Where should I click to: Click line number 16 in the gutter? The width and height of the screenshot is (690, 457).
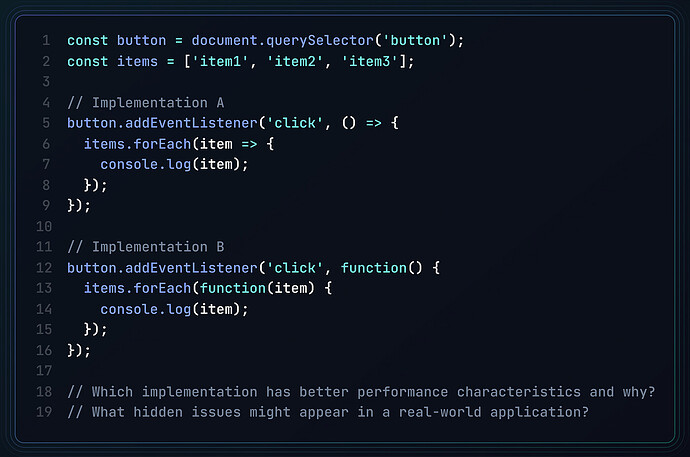[x=43, y=351]
